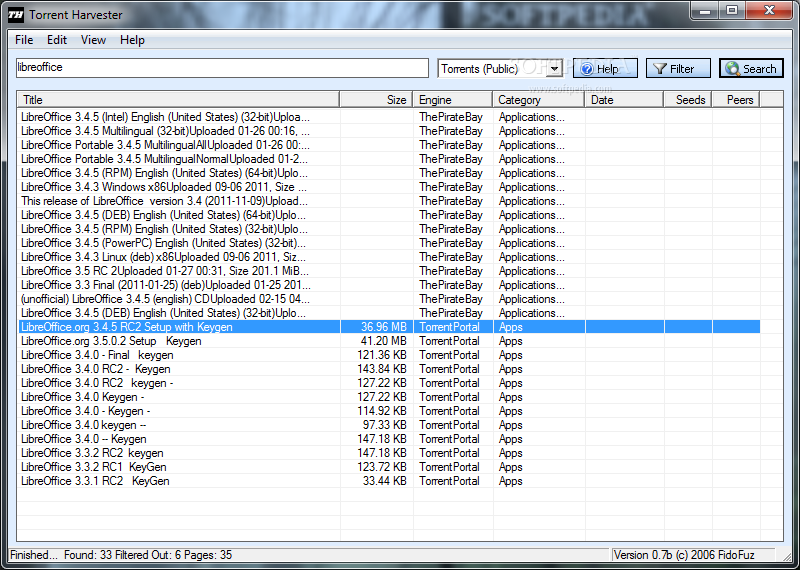Click the Filter button
The width and height of the screenshot is (800, 570).
coord(678,68)
